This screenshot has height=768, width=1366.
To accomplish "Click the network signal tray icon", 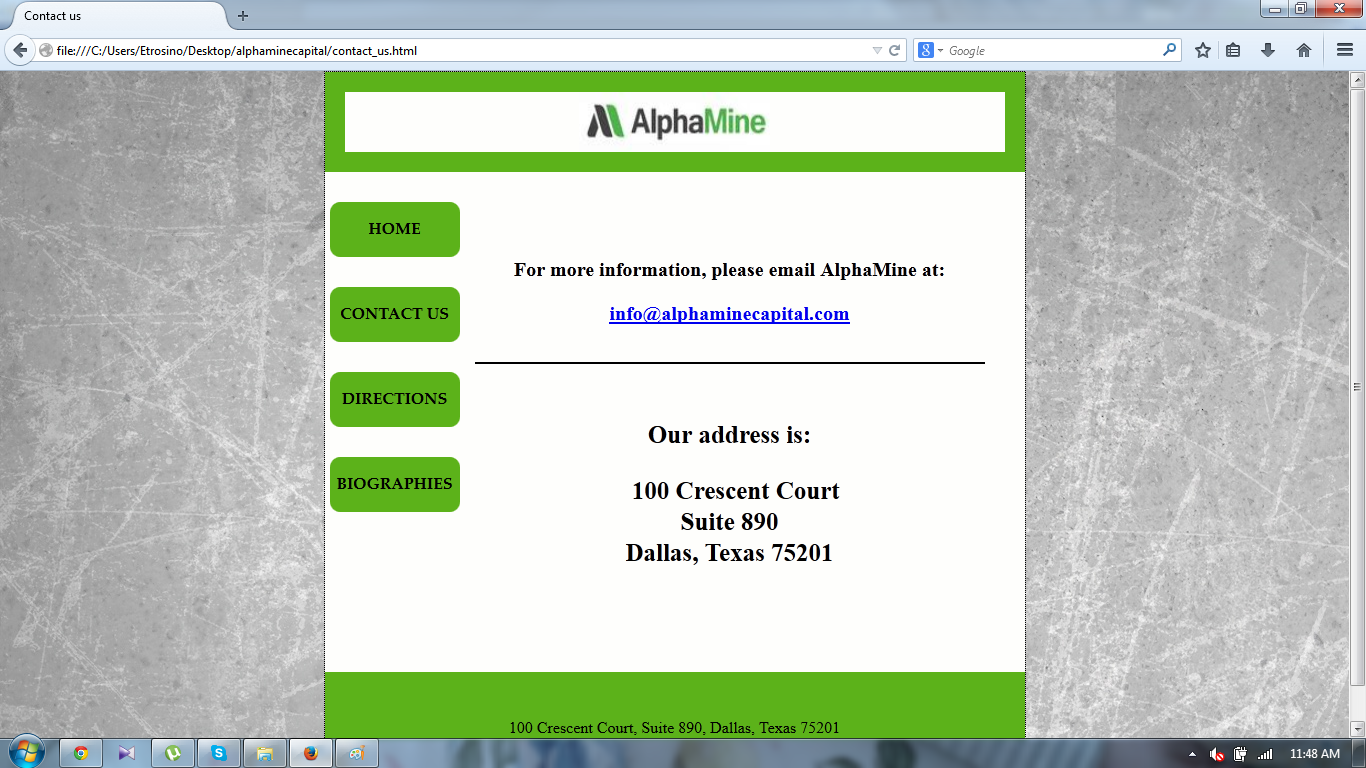I will 1265,754.
